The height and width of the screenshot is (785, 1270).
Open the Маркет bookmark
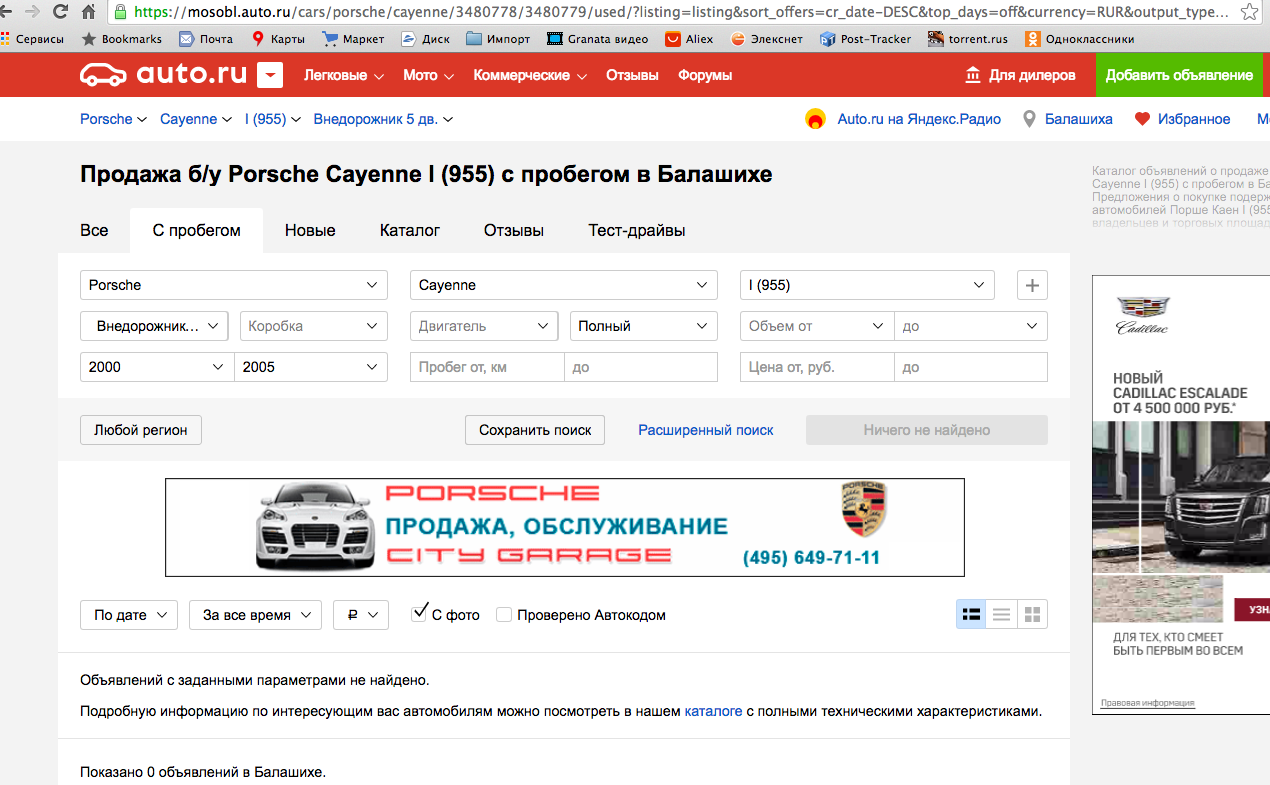[353, 39]
